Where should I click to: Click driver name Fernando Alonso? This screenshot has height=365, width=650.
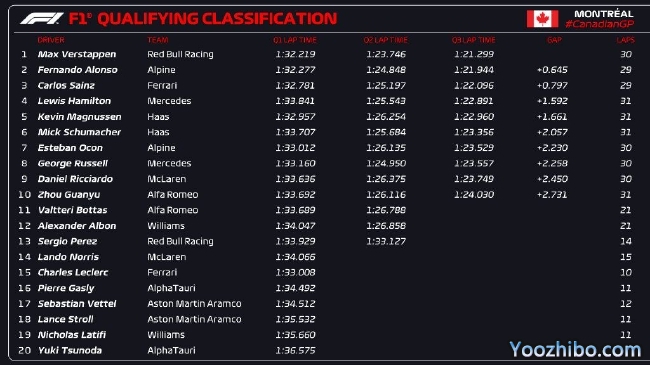pos(78,70)
